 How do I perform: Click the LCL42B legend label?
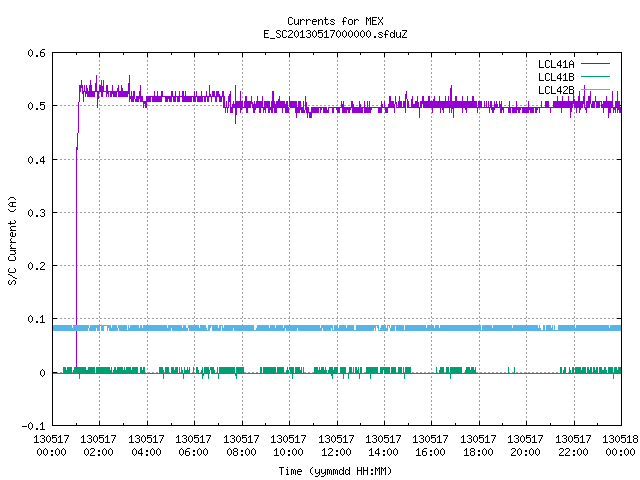pos(556,90)
